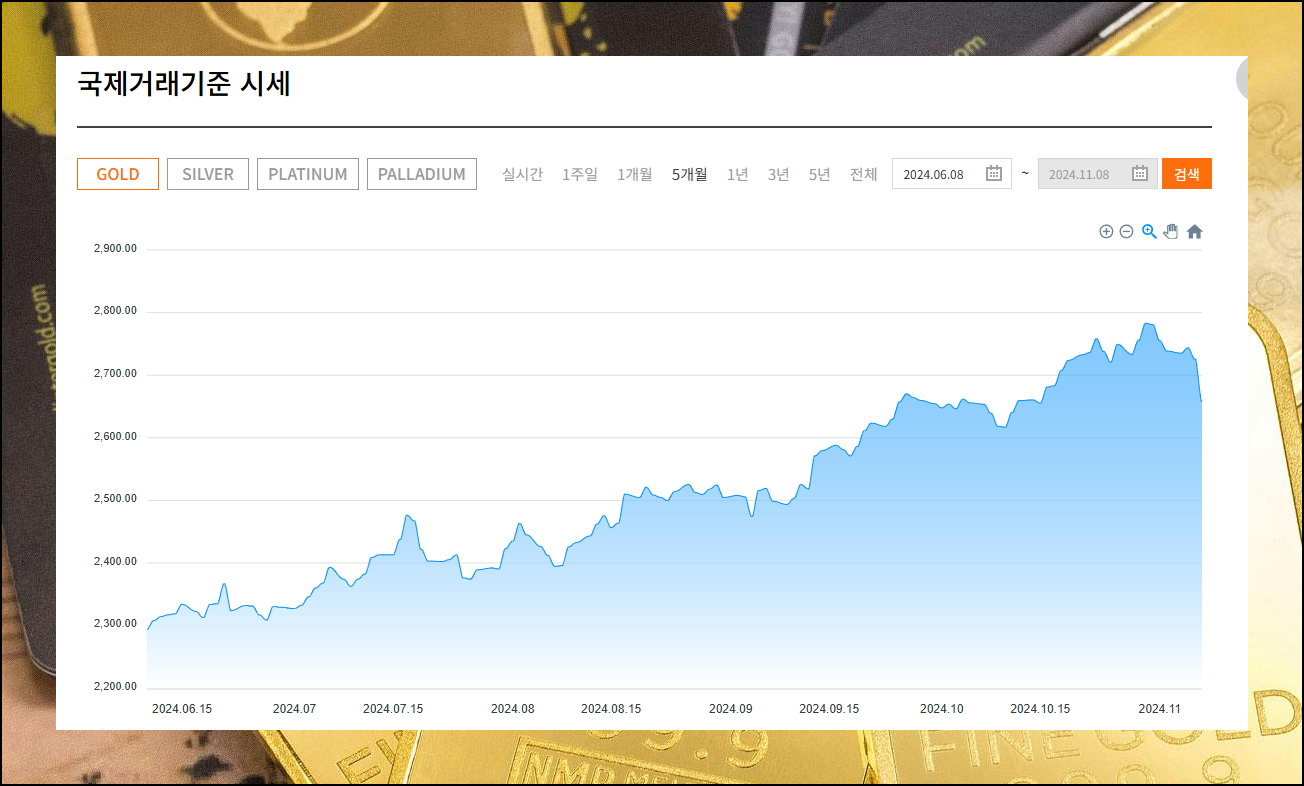
Task: Click the end date field 2024.11.08
Action: [1098, 174]
